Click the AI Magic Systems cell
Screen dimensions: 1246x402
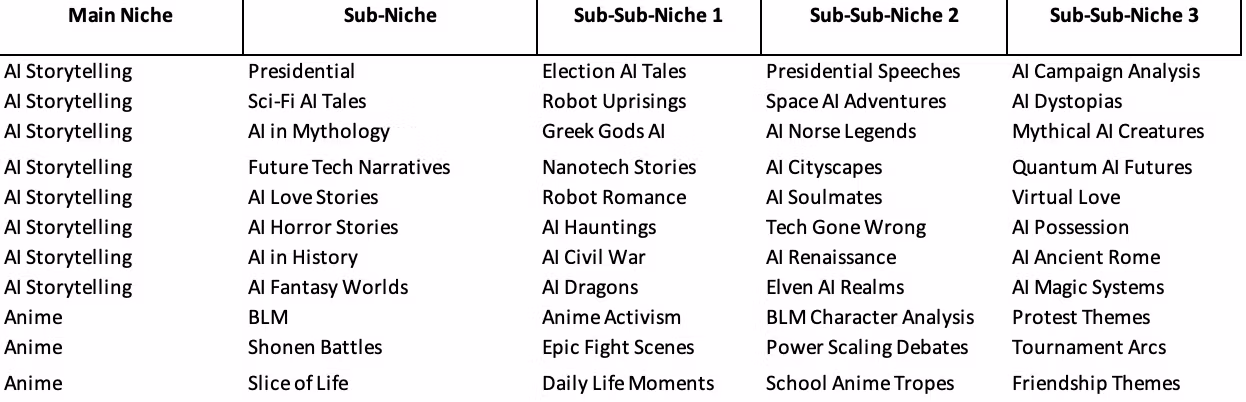[x=1088, y=288]
